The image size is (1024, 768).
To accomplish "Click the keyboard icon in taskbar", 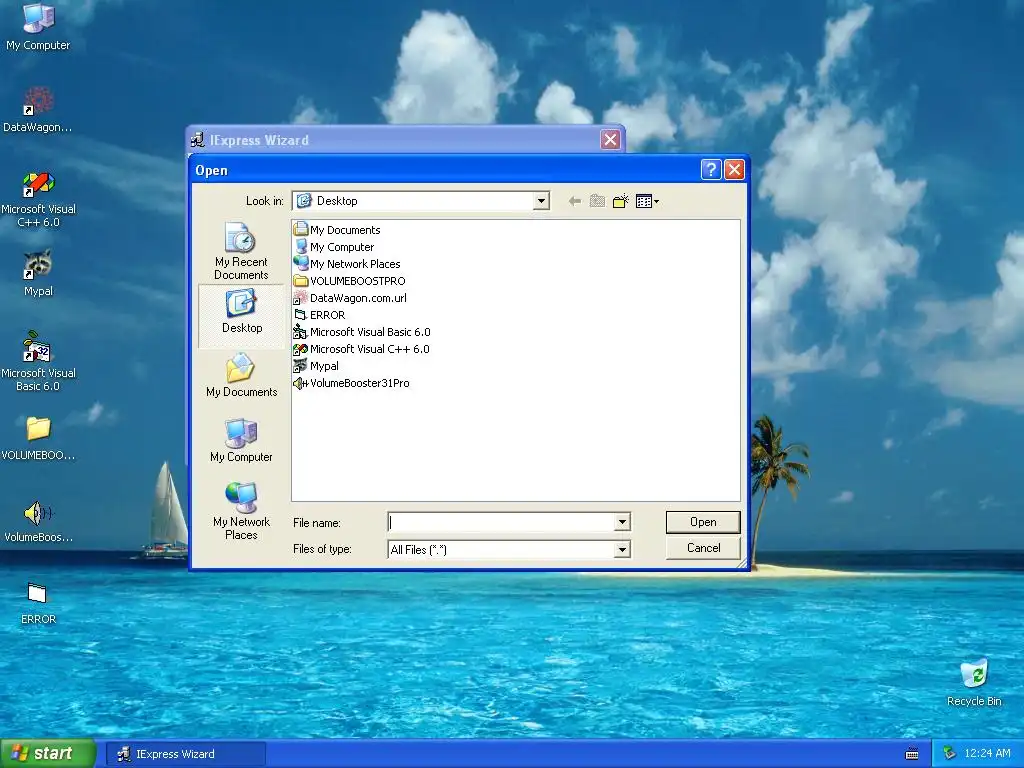I will [x=912, y=754].
